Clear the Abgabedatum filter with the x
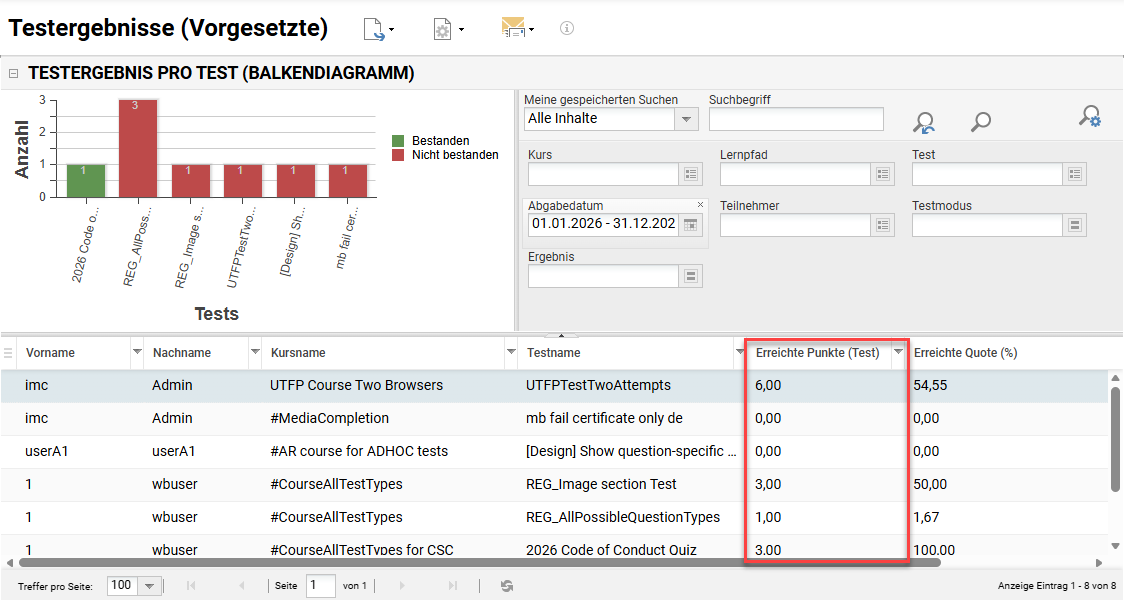1124x600 pixels. click(700, 205)
